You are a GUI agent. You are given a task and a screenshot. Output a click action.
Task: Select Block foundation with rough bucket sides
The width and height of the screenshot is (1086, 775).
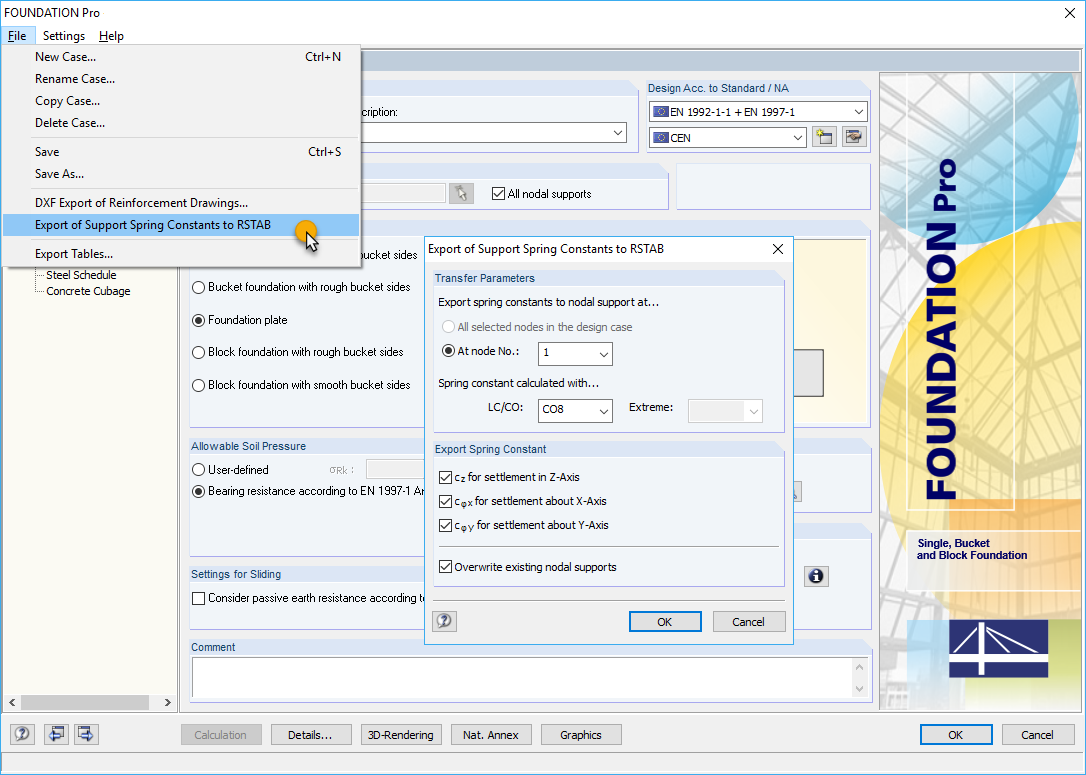point(198,353)
